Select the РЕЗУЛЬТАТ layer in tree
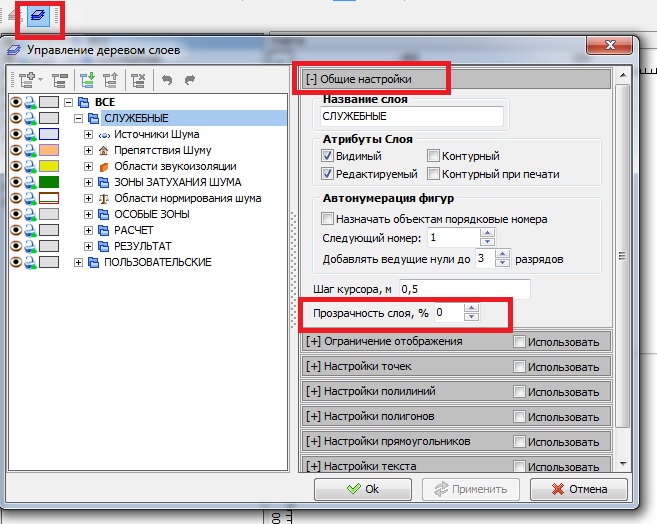657x524 pixels. coord(142,246)
